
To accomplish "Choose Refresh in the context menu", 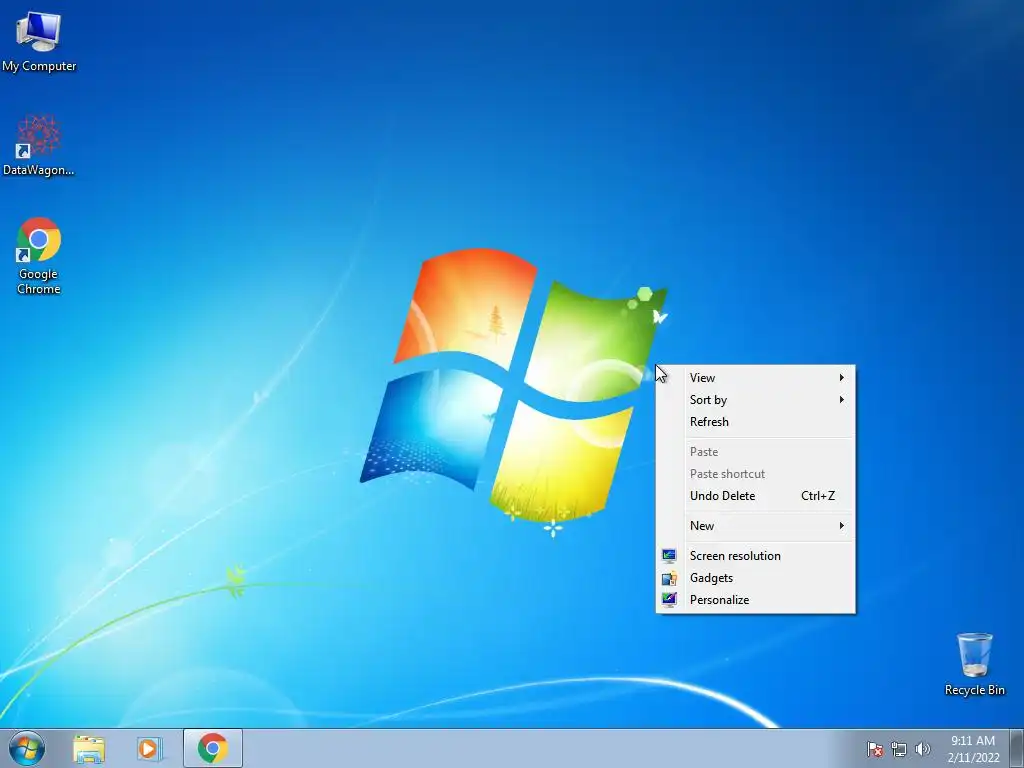I will 756,422.
